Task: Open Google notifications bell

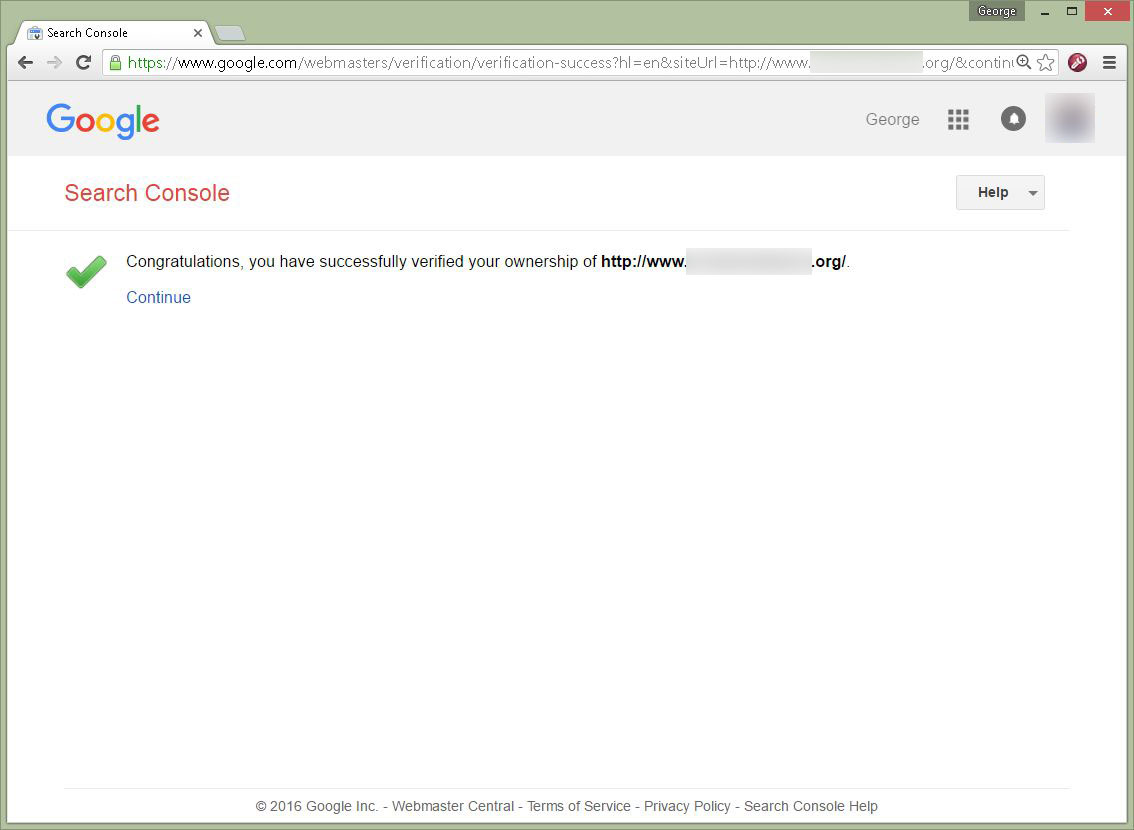Action: click(1013, 119)
